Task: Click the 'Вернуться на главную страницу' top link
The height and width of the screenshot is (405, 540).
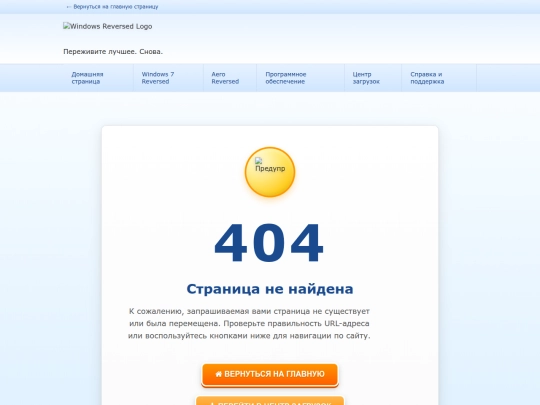Action: (112, 7)
